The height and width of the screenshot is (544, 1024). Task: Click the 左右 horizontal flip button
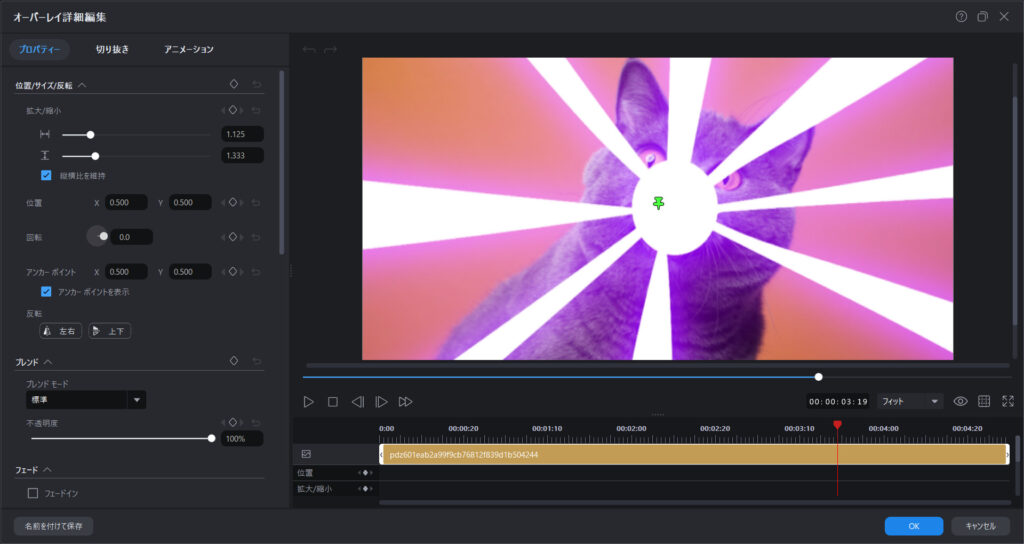click(60, 331)
